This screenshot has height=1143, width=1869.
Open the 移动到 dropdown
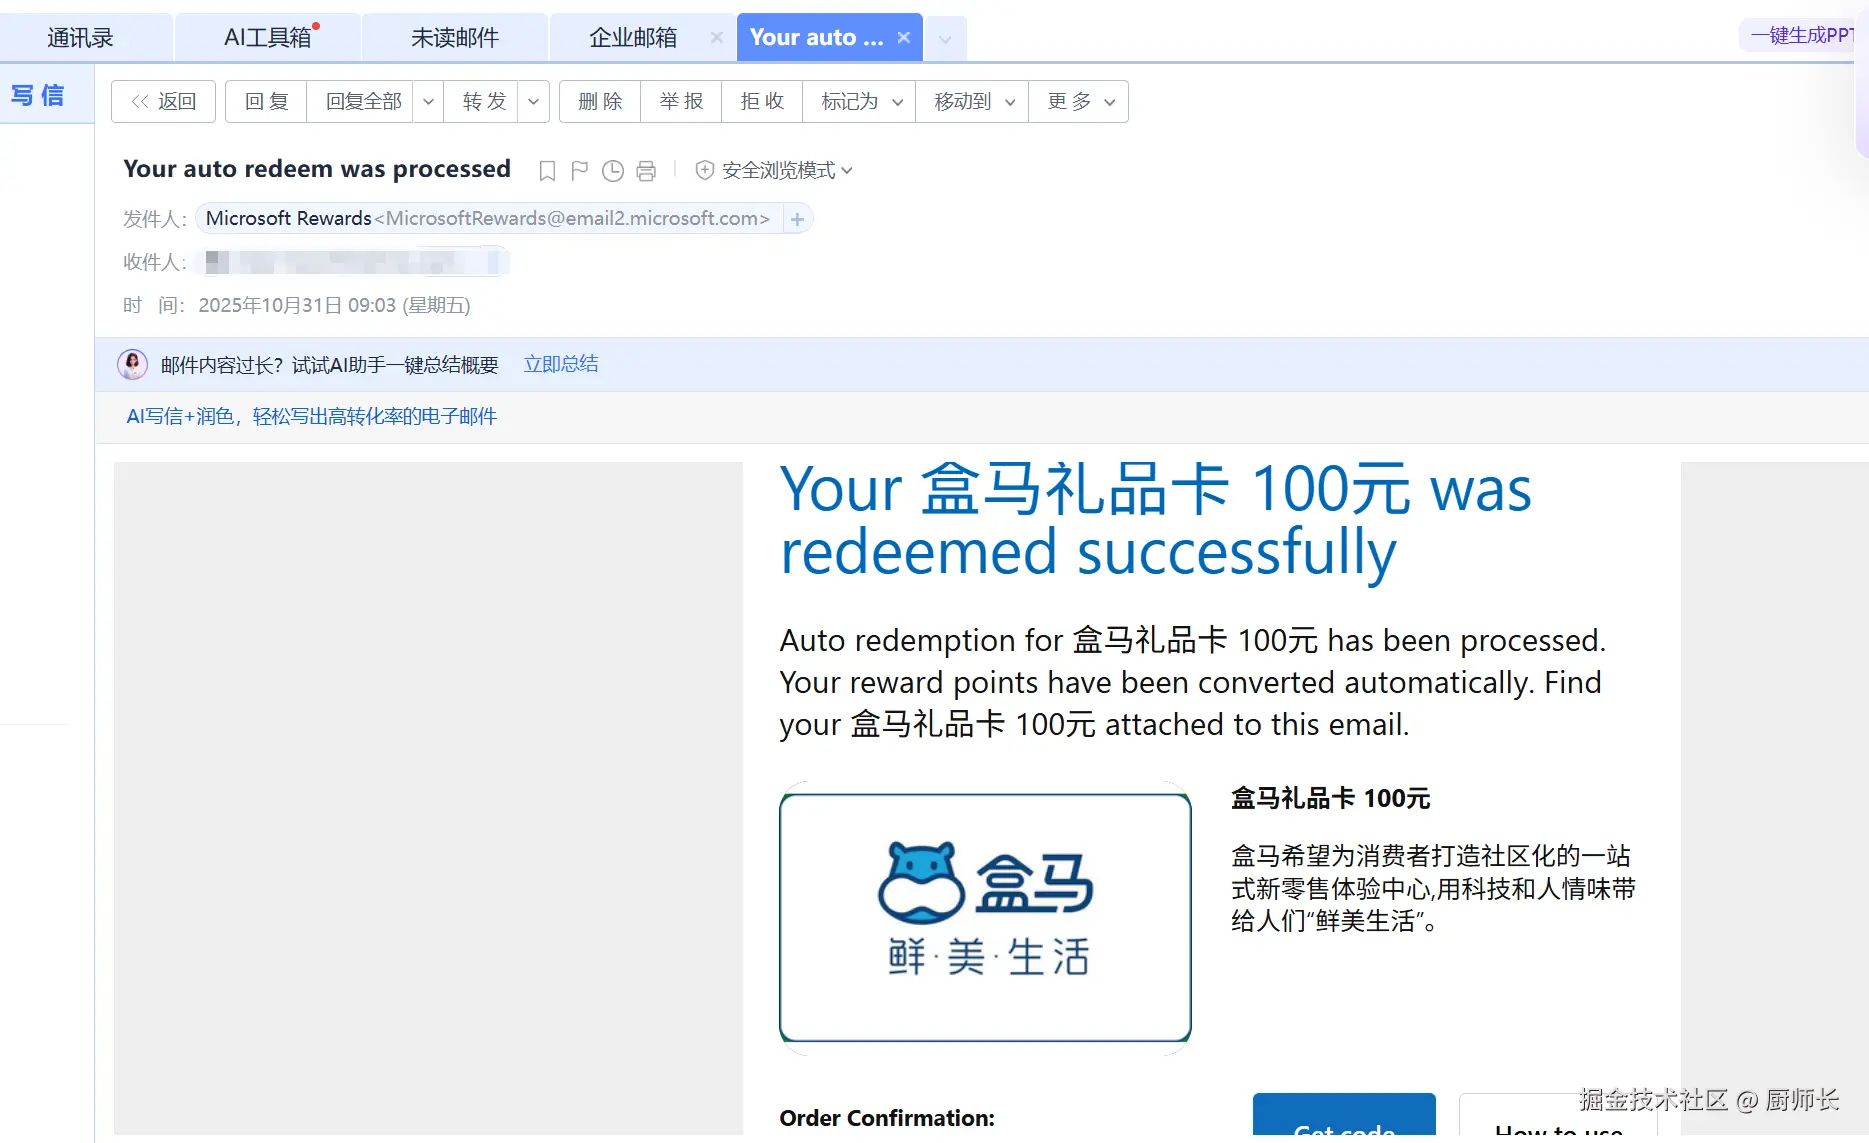pos(974,102)
